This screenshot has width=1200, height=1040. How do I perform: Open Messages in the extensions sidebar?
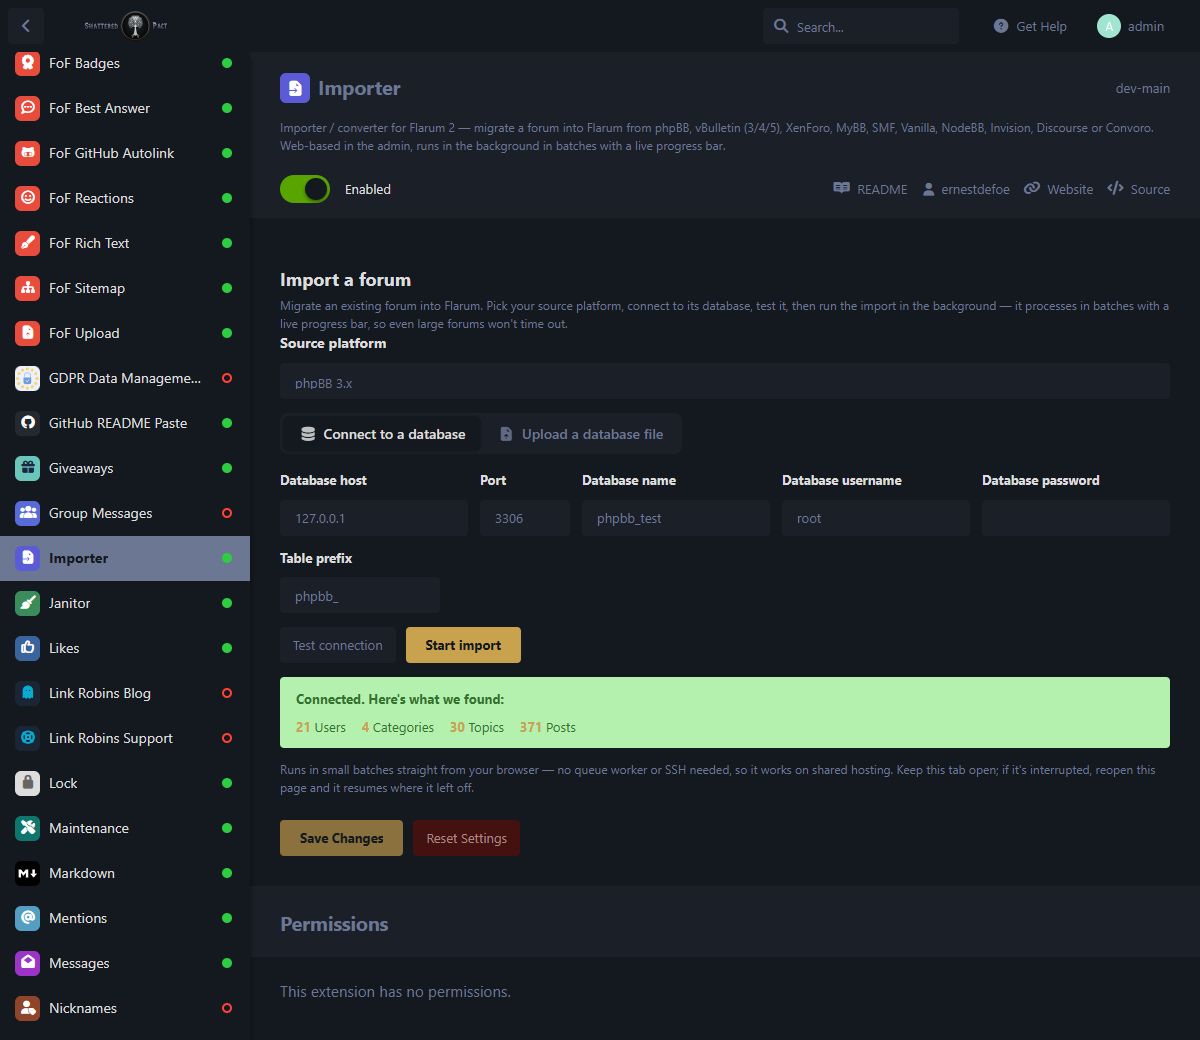pos(125,963)
